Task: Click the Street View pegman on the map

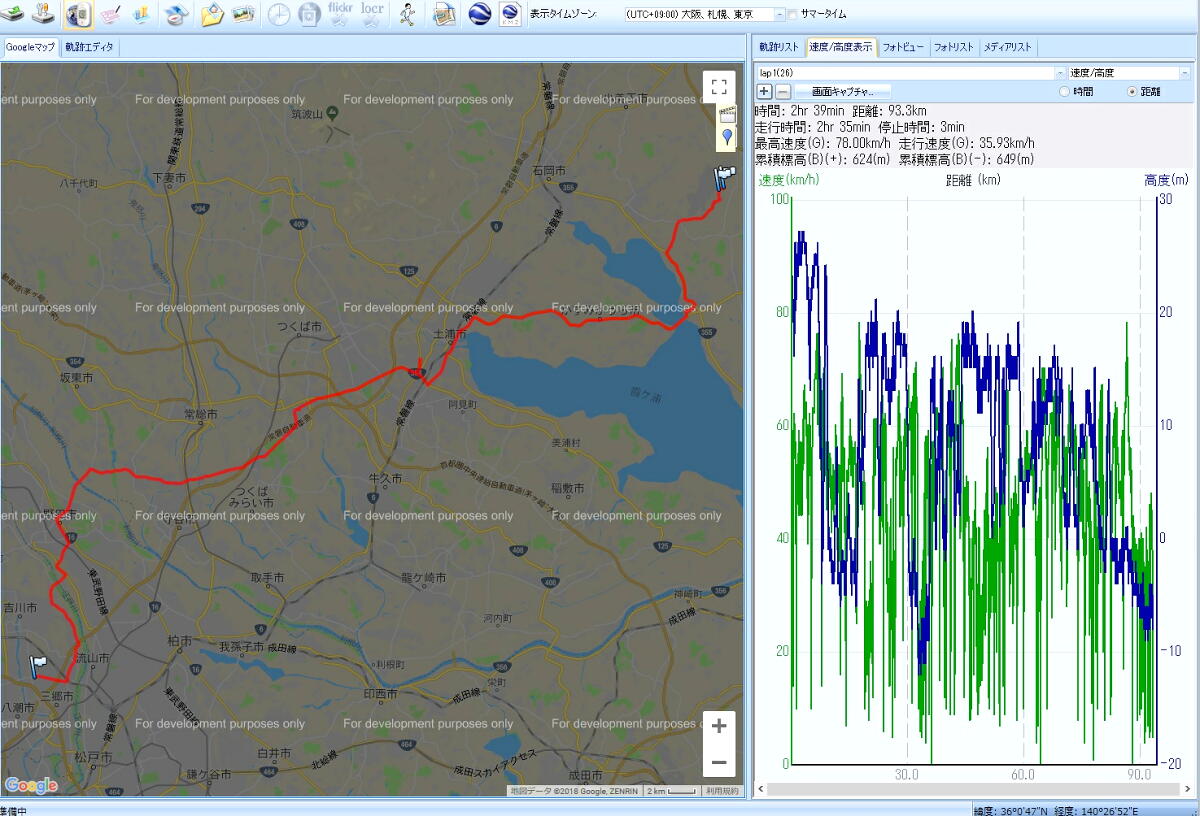Action: [x=727, y=136]
